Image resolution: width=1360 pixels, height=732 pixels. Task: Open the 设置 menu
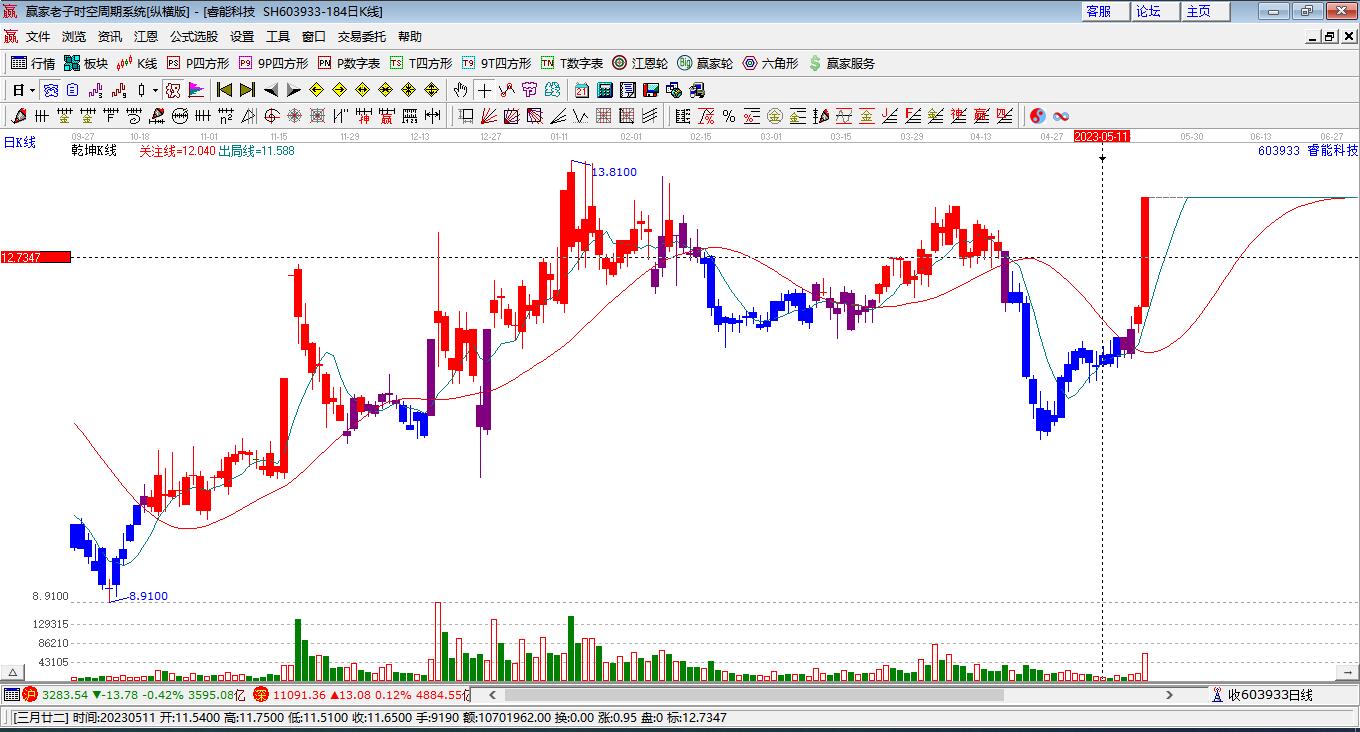click(x=242, y=37)
